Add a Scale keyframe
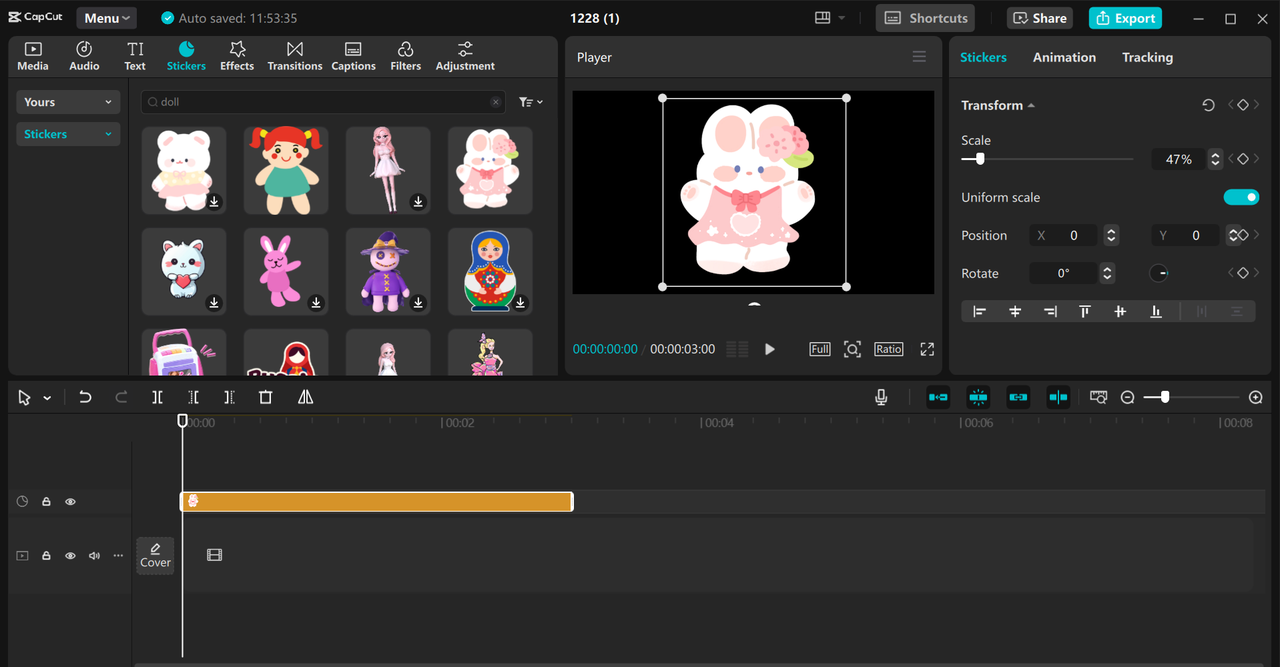This screenshot has width=1280, height=667. click(x=1243, y=159)
